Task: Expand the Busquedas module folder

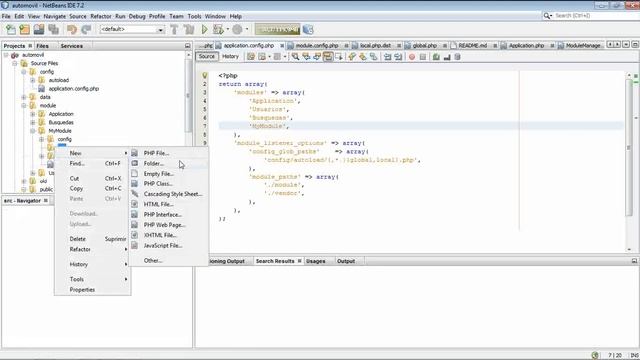Action: point(33,122)
